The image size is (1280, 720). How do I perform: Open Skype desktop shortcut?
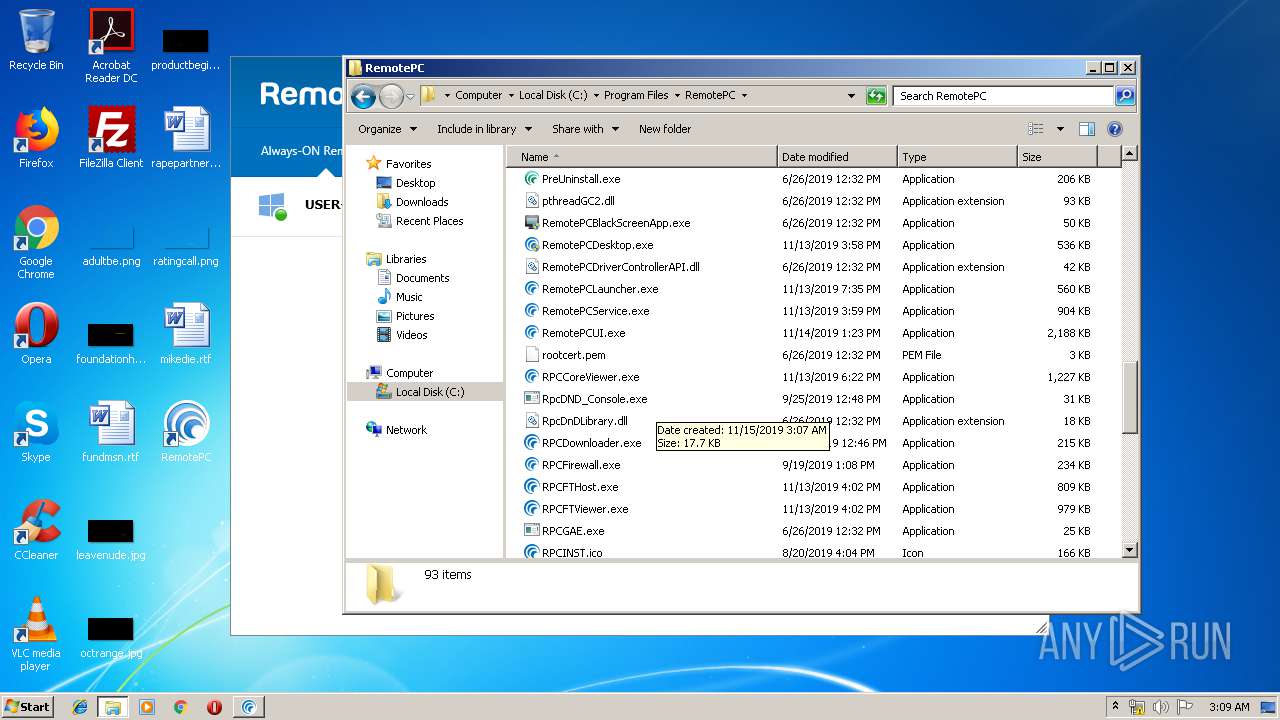36,432
